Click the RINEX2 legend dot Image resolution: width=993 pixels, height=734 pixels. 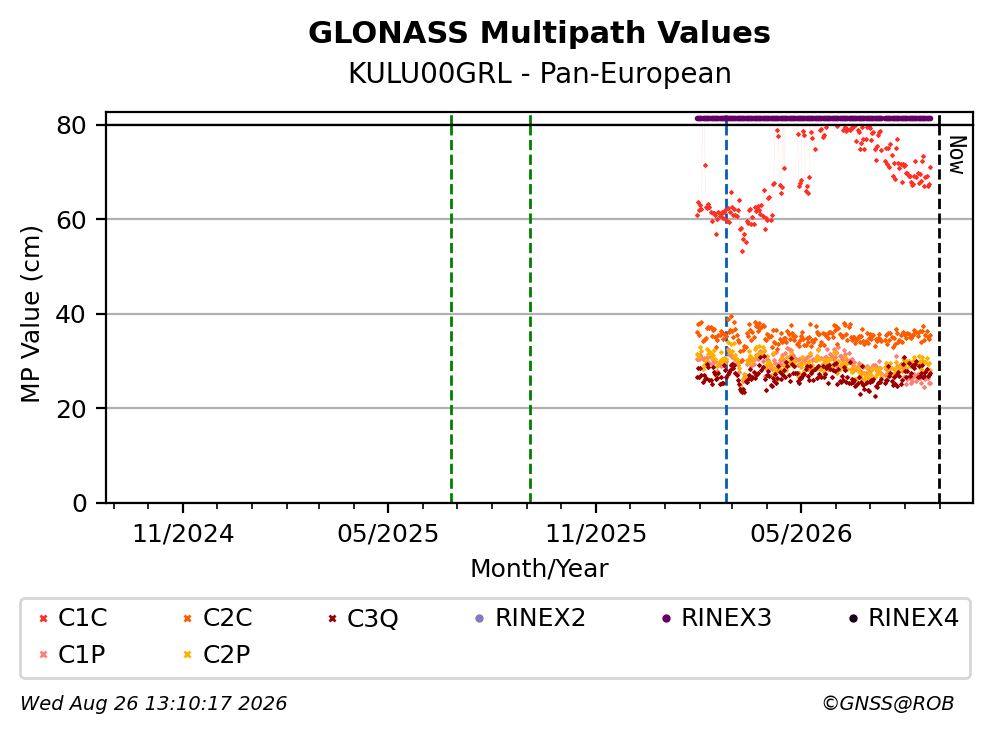click(479, 618)
